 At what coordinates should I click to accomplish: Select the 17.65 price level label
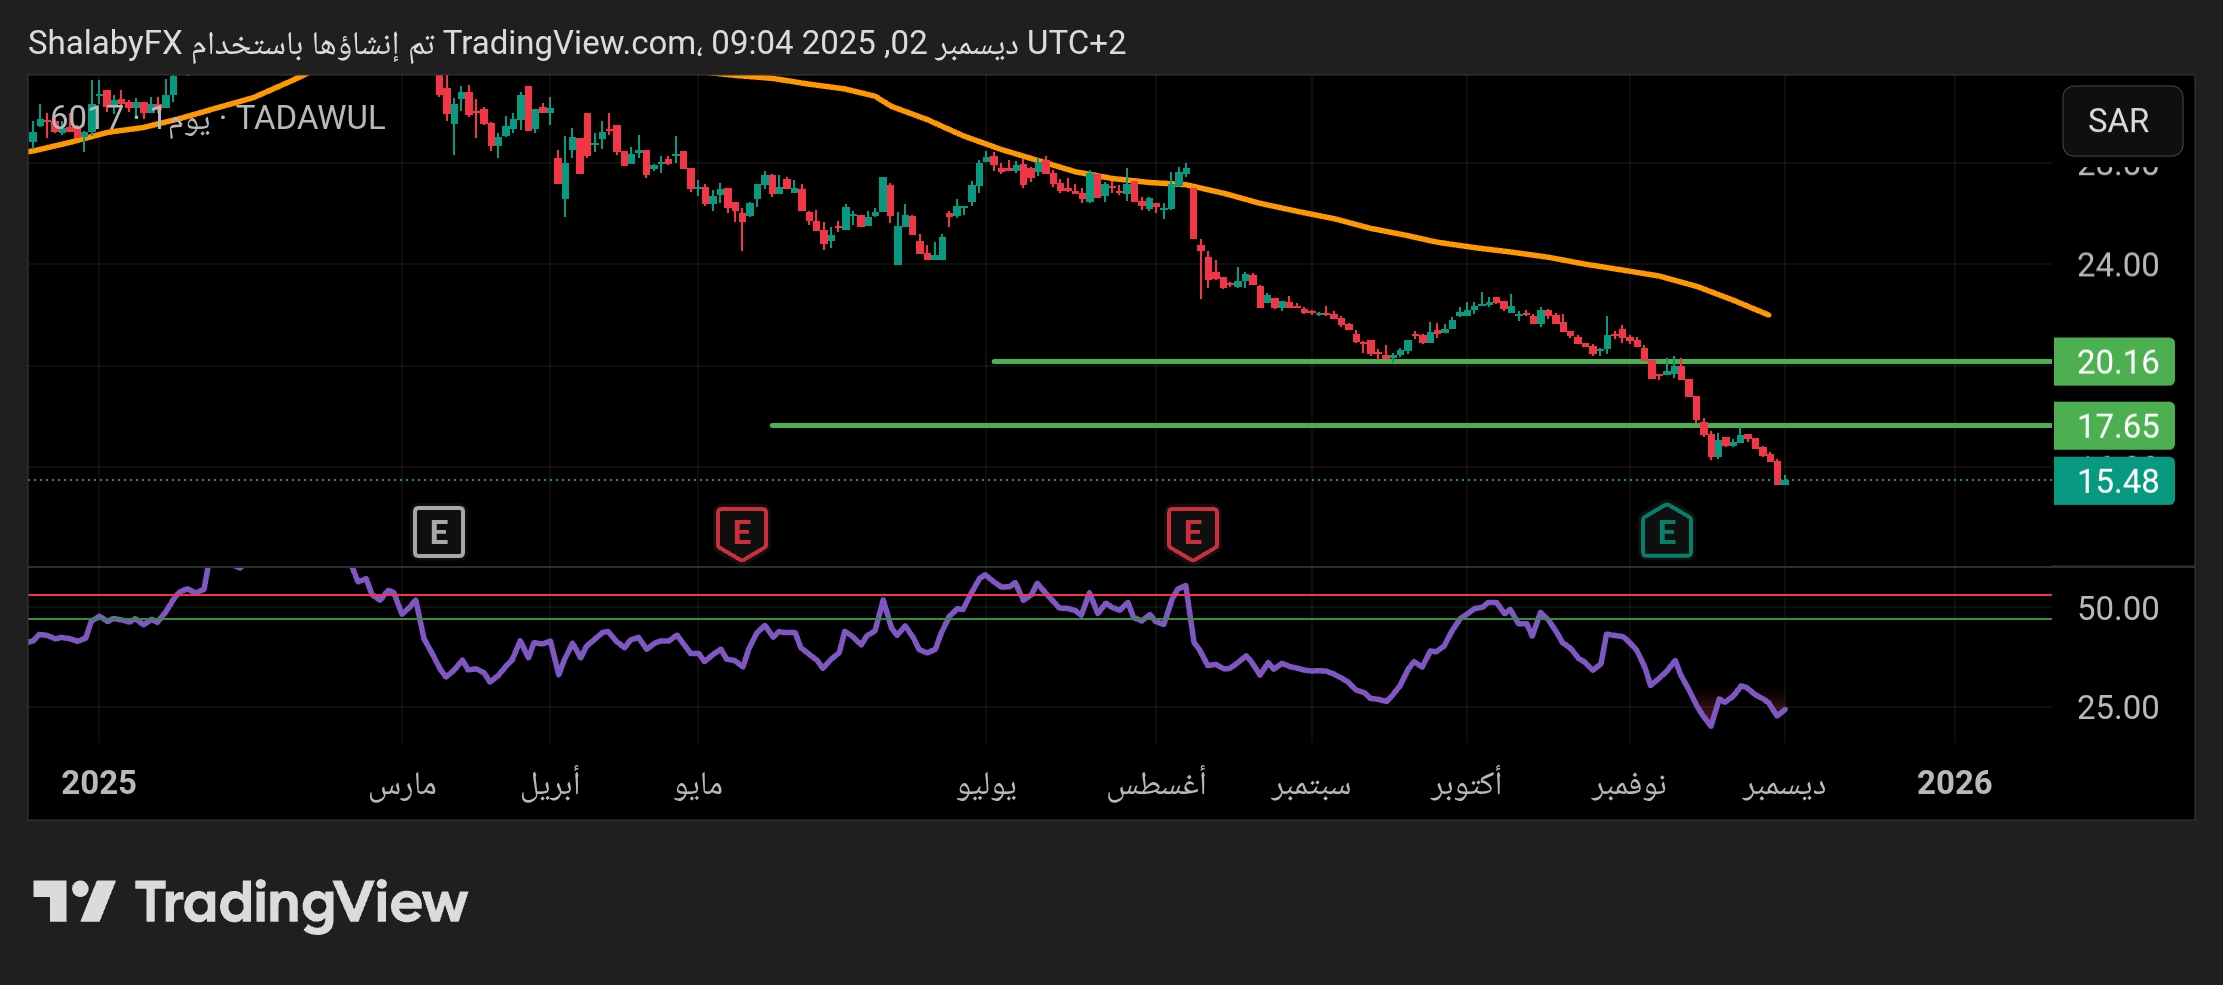pyautogui.click(x=2113, y=426)
